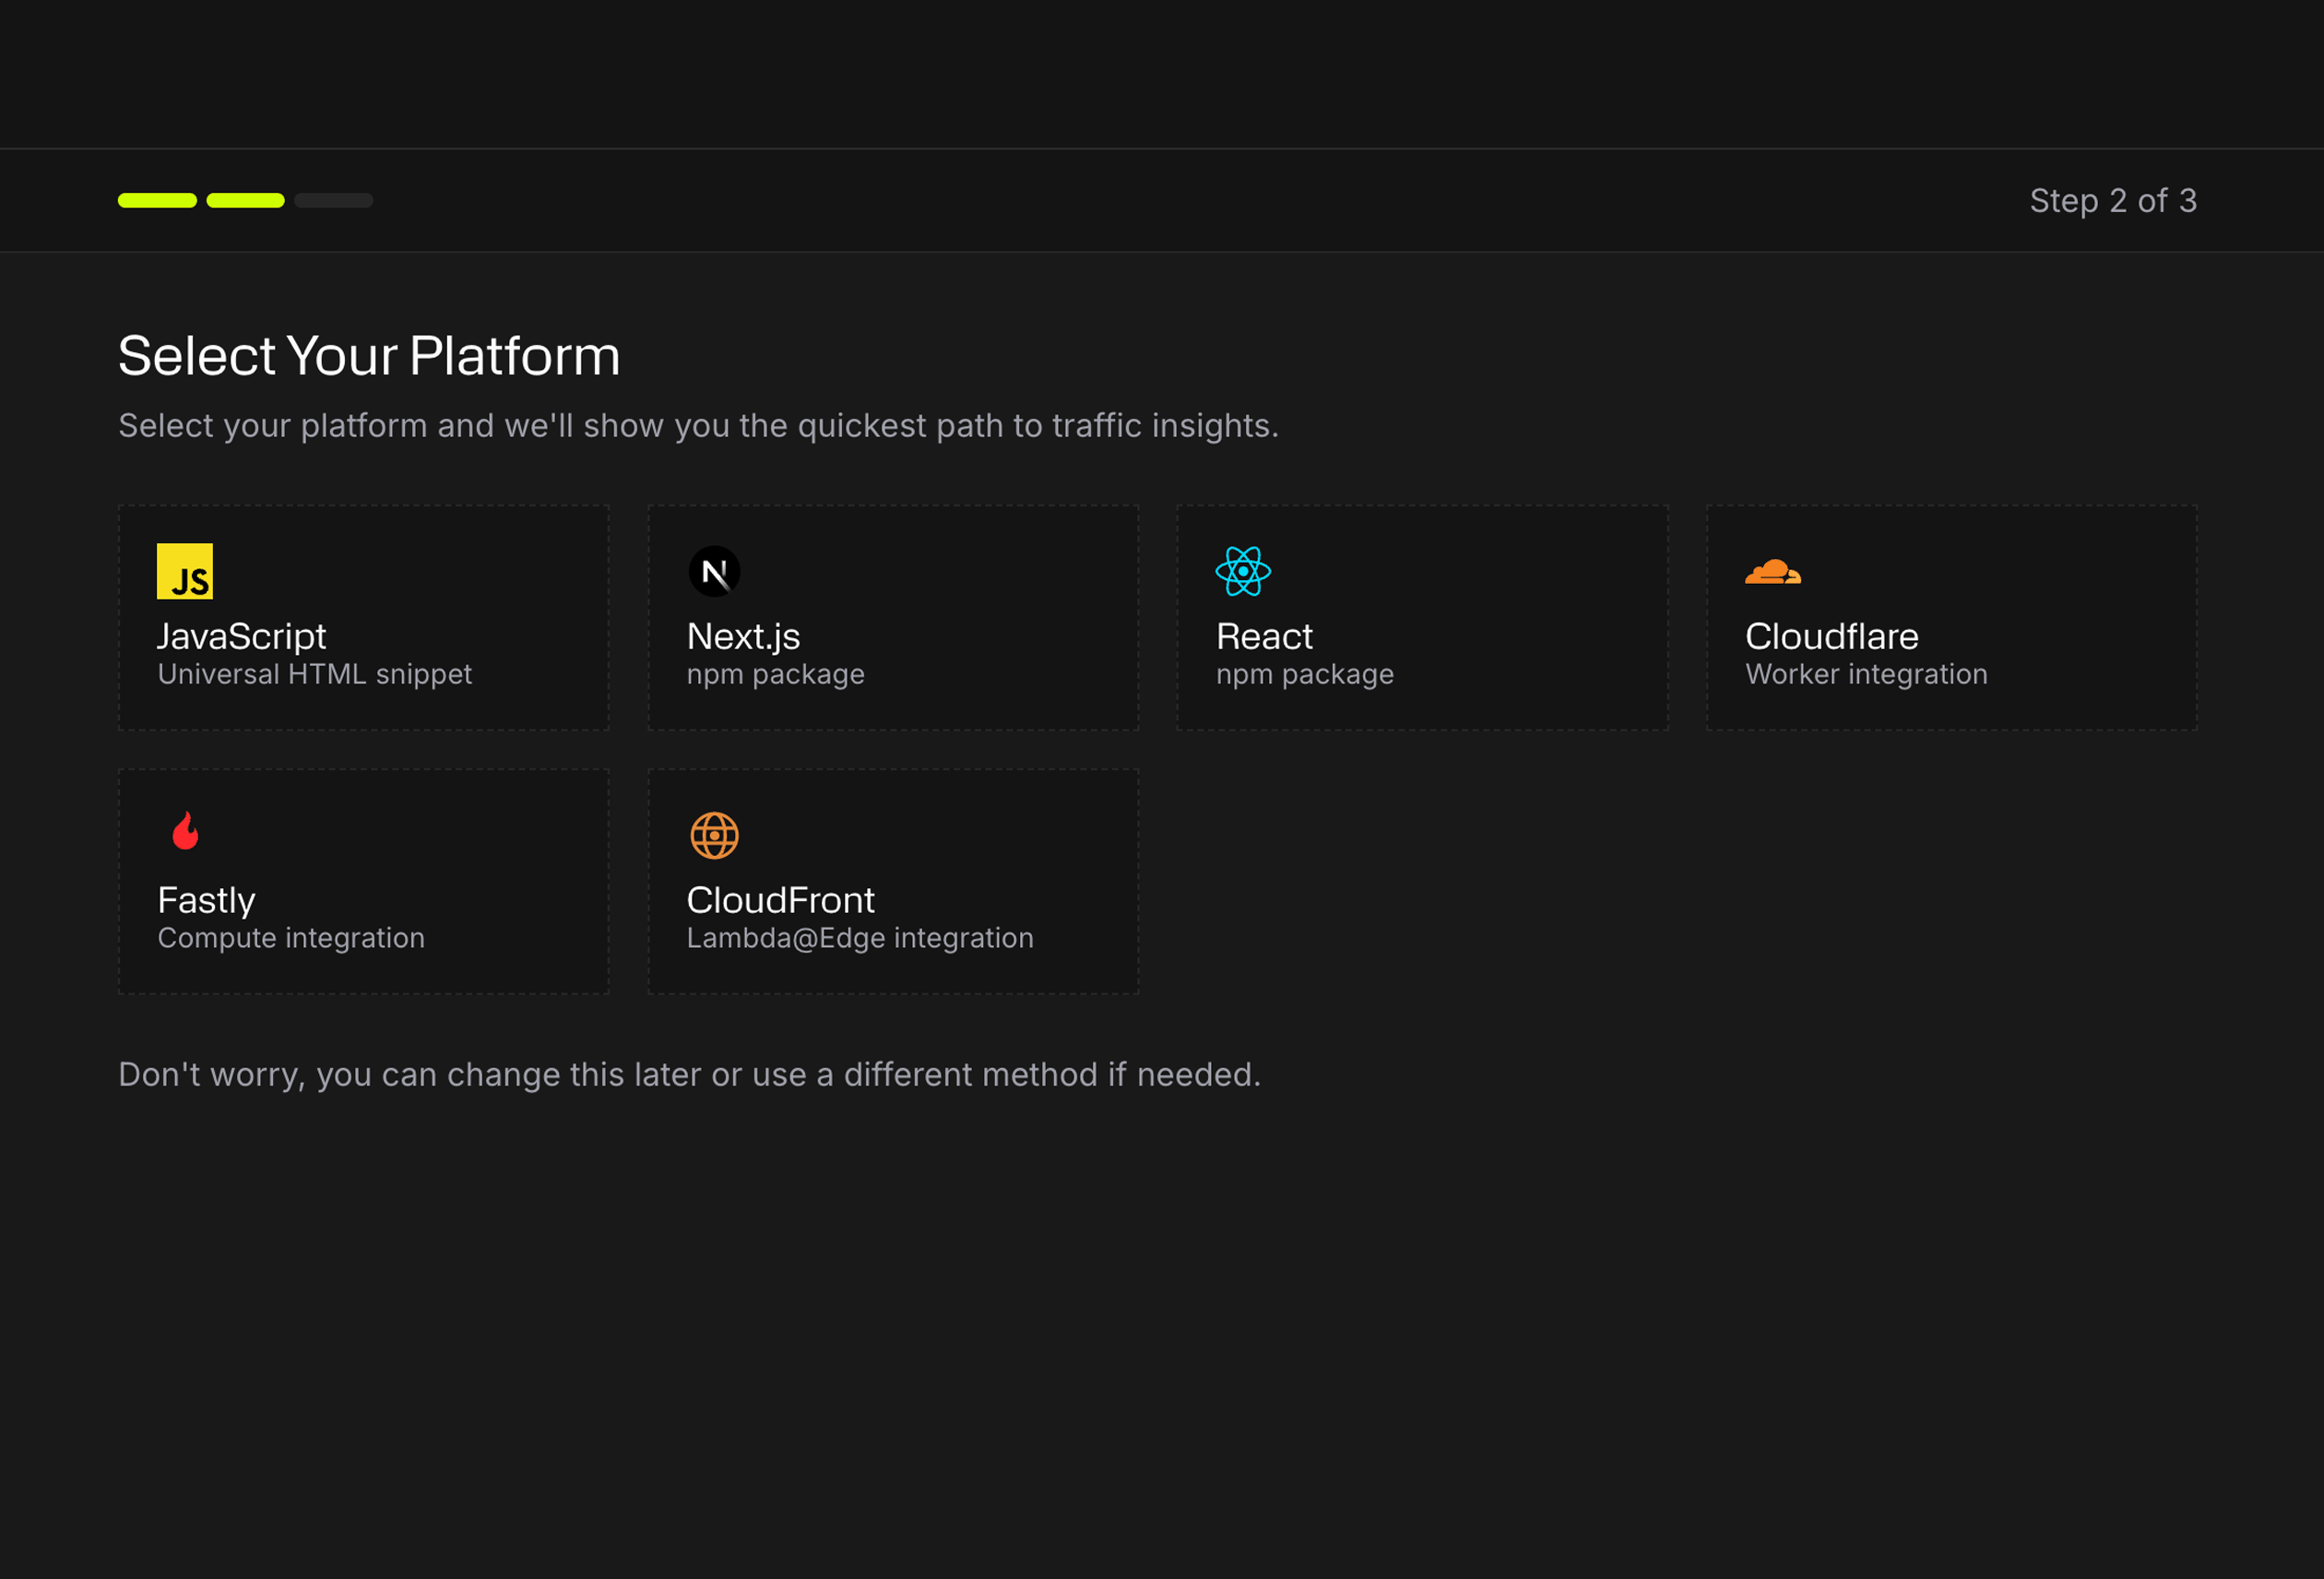Click the second green progress step bar
Screen dimensions: 2324x1579
245,200
